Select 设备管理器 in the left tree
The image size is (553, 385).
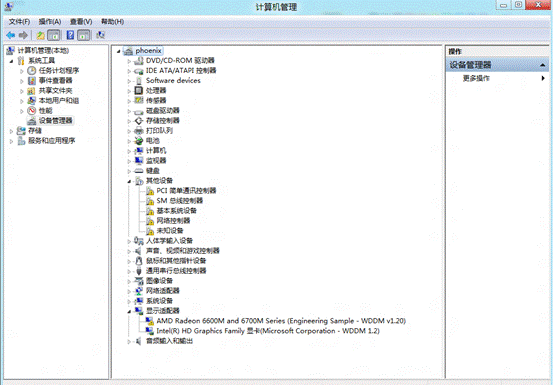[55, 121]
